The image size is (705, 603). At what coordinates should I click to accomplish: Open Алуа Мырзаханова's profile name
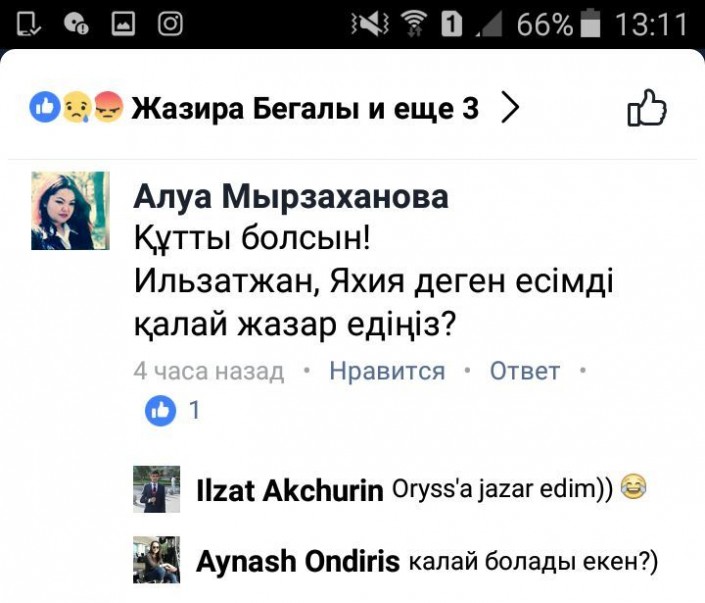click(x=291, y=197)
